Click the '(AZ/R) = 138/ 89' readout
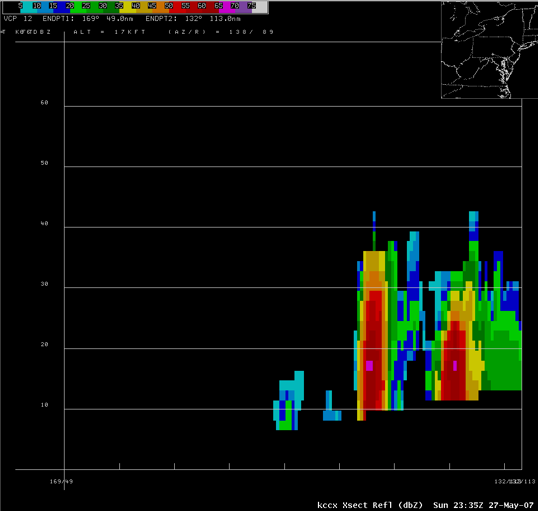 [x=221, y=32]
